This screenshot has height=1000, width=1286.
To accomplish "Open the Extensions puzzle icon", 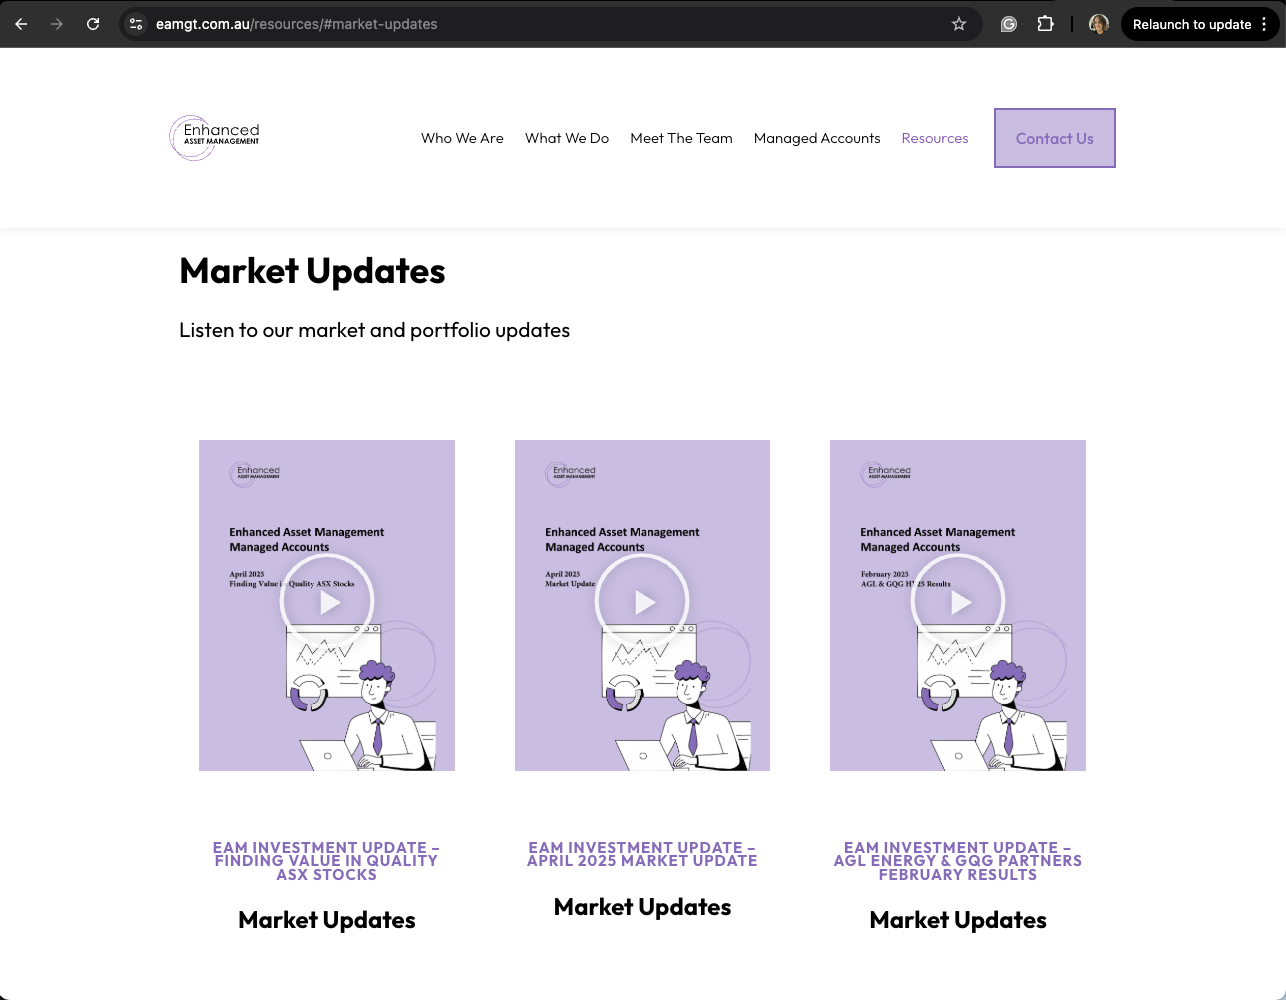I will (x=1045, y=24).
